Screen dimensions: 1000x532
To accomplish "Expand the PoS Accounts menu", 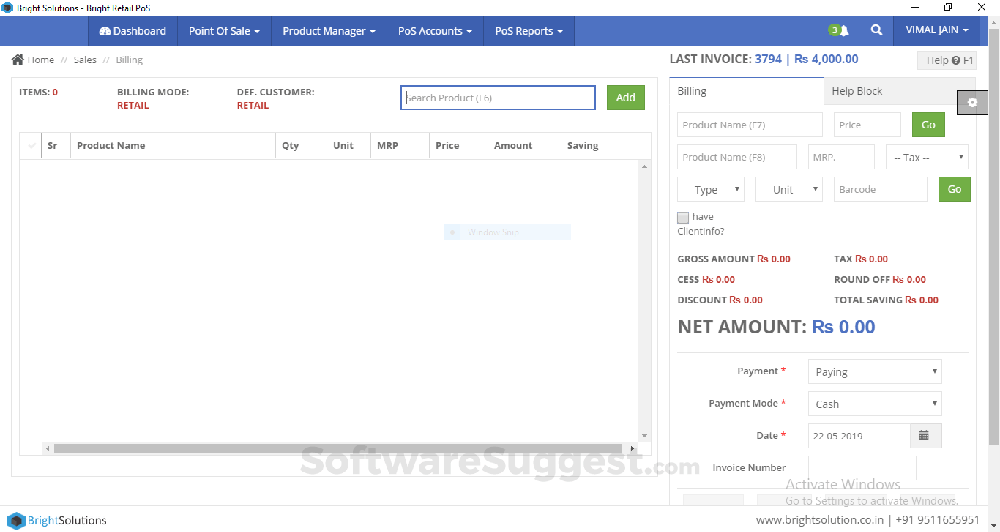I will [x=435, y=31].
